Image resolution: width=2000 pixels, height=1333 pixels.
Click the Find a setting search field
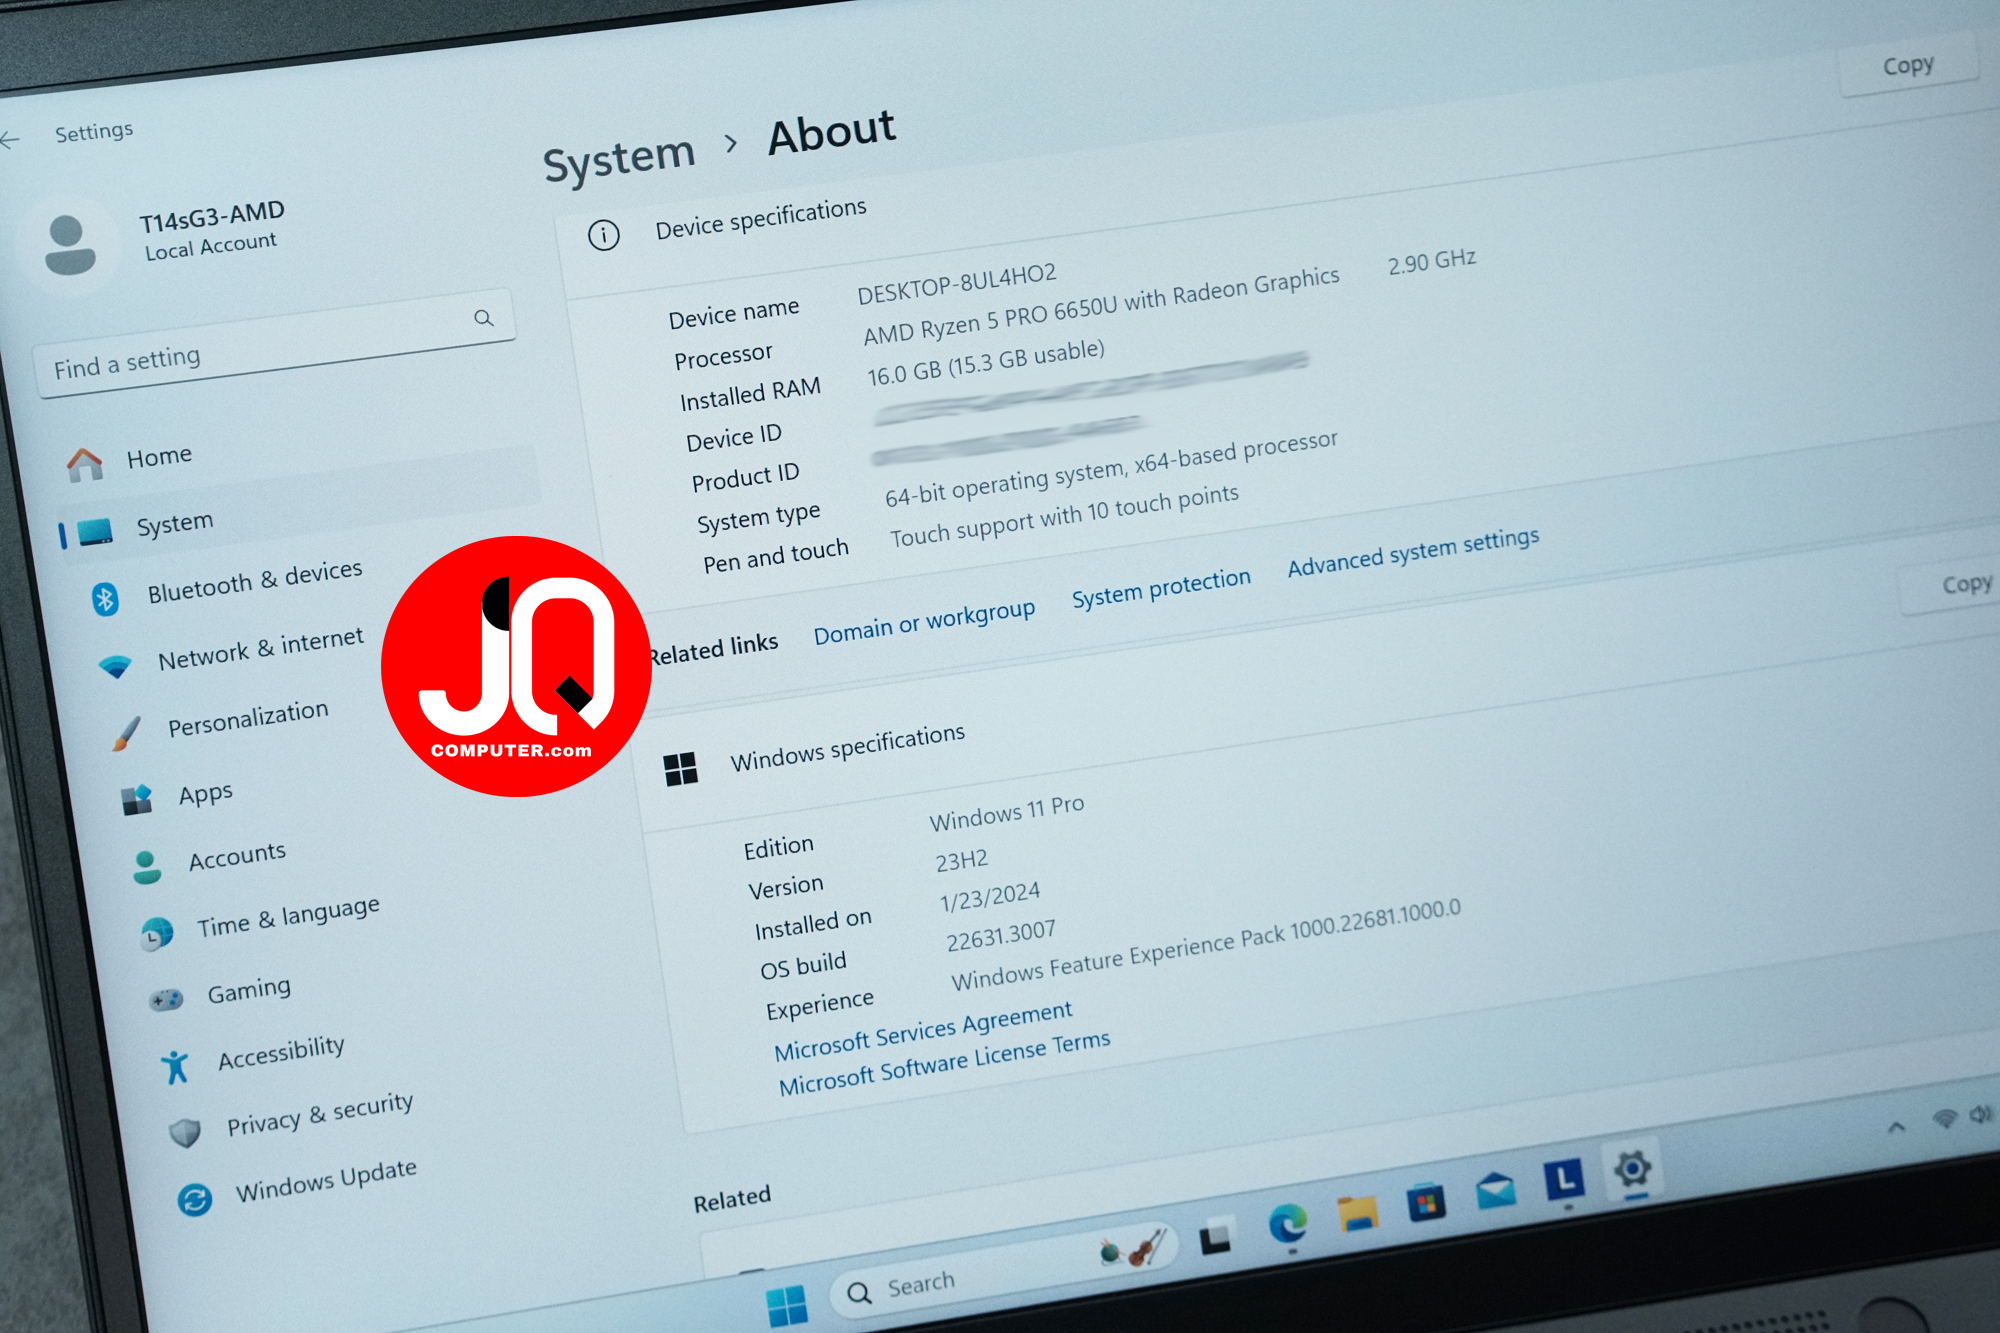pyautogui.click(x=276, y=343)
